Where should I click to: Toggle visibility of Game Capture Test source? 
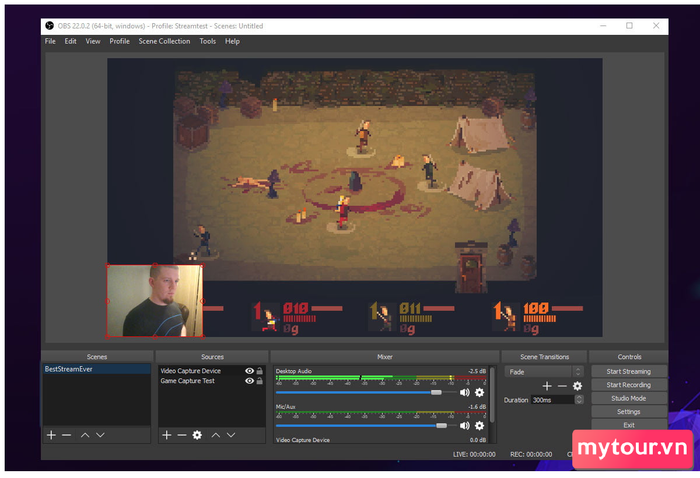tap(250, 381)
